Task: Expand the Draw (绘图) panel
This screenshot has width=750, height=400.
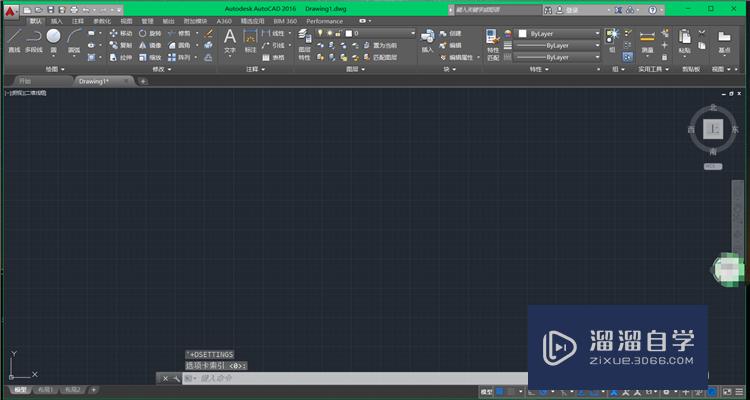Action: point(55,69)
